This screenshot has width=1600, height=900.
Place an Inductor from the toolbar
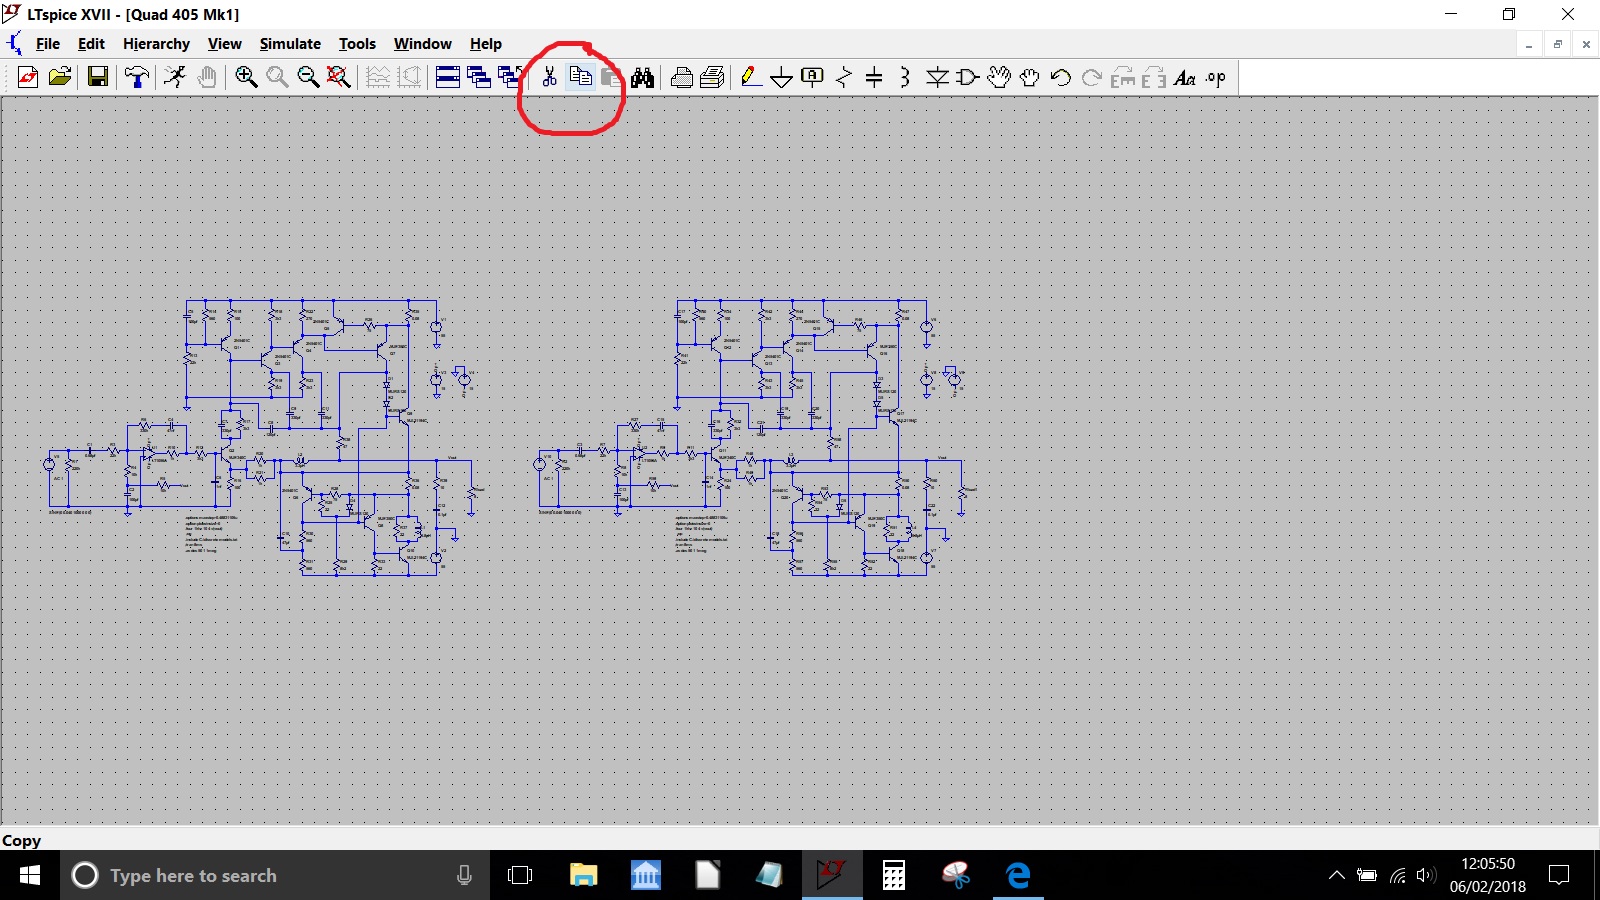905,77
